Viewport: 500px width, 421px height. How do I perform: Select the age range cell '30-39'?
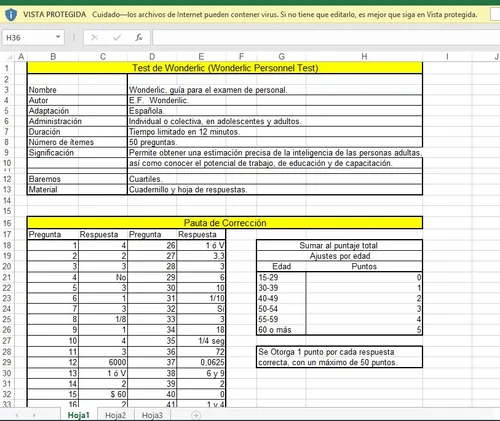tap(281, 288)
